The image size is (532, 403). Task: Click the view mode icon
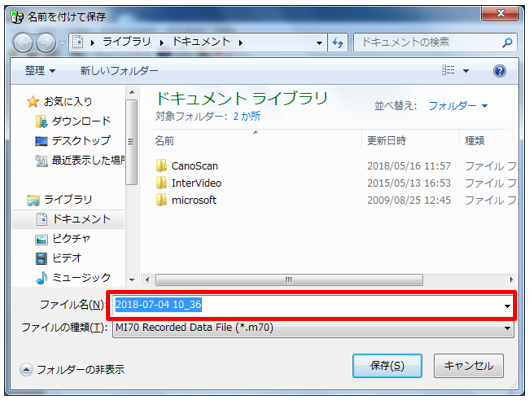(448, 70)
